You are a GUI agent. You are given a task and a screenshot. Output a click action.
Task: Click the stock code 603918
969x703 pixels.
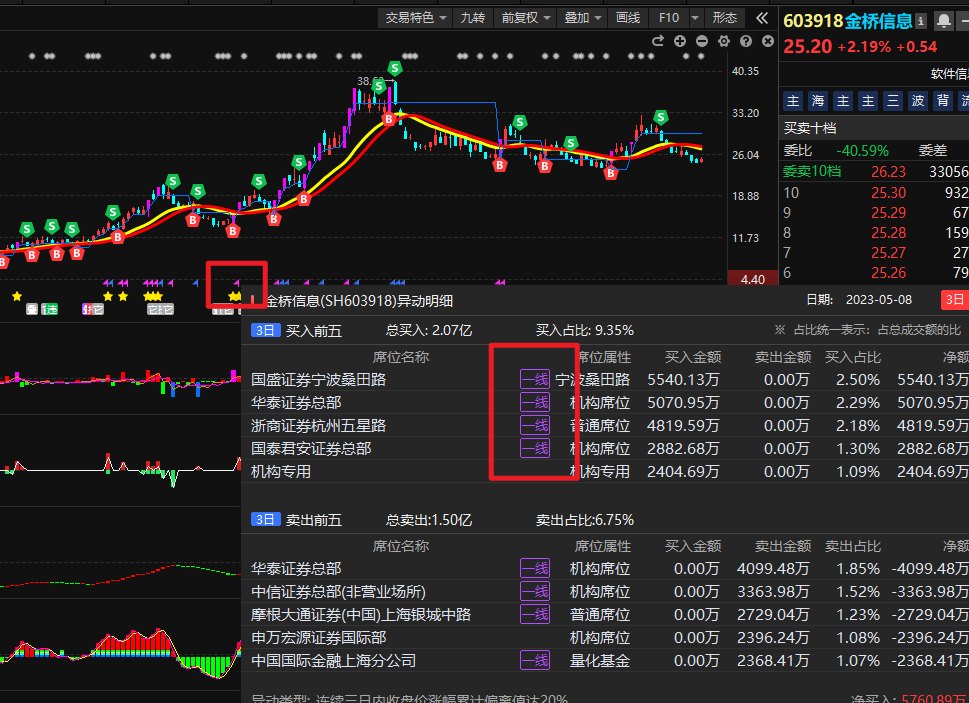coord(813,22)
